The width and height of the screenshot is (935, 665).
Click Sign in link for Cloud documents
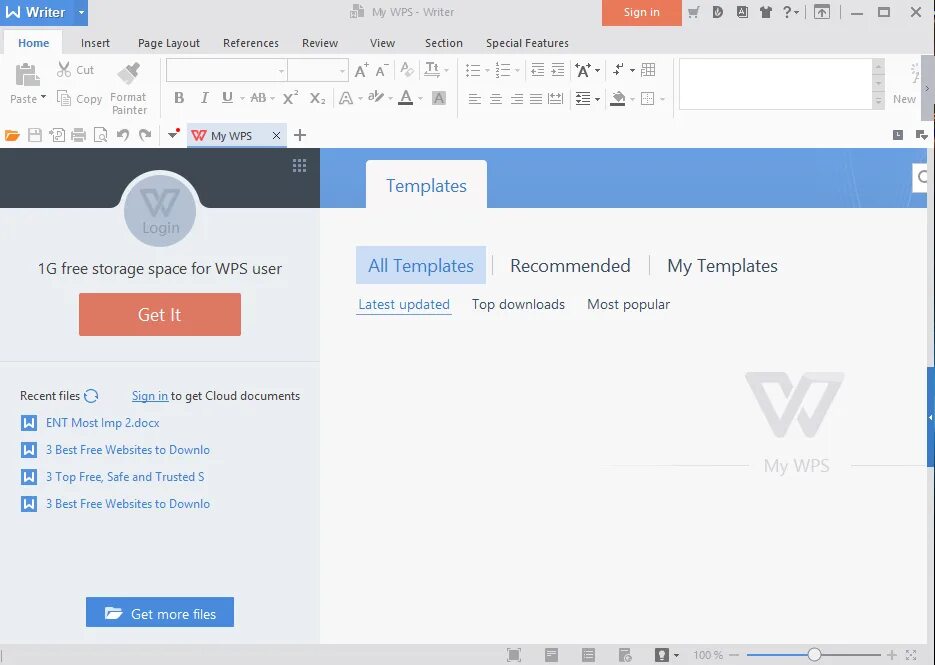pos(150,395)
